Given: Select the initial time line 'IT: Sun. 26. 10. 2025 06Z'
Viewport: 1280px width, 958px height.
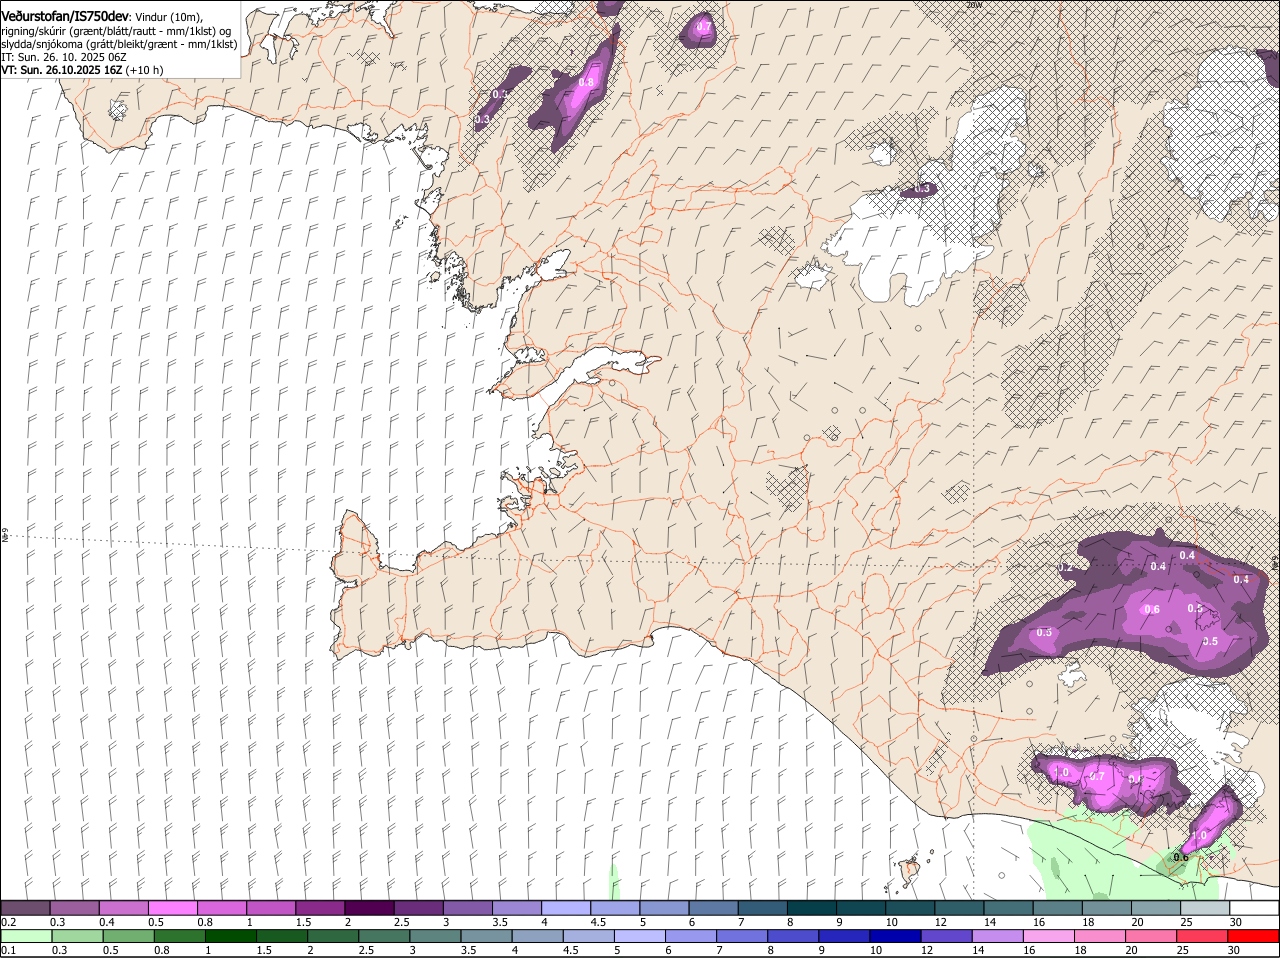Looking at the screenshot, I should pos(63,57).
